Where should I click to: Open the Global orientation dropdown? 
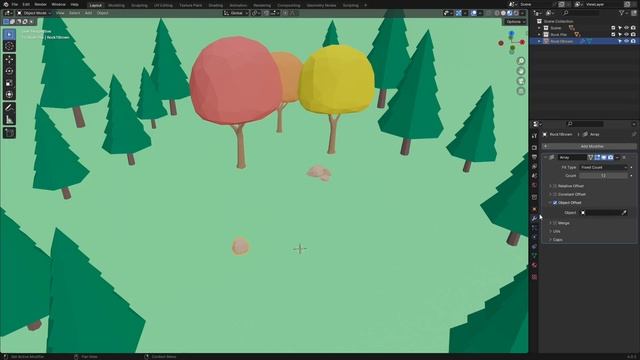(x=236, y=13)
